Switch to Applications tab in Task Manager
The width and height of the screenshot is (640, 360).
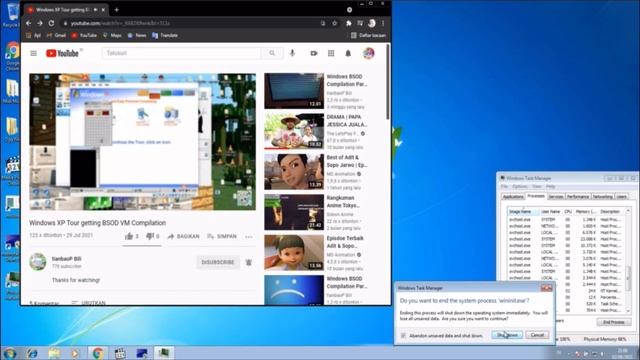point(513,197)
